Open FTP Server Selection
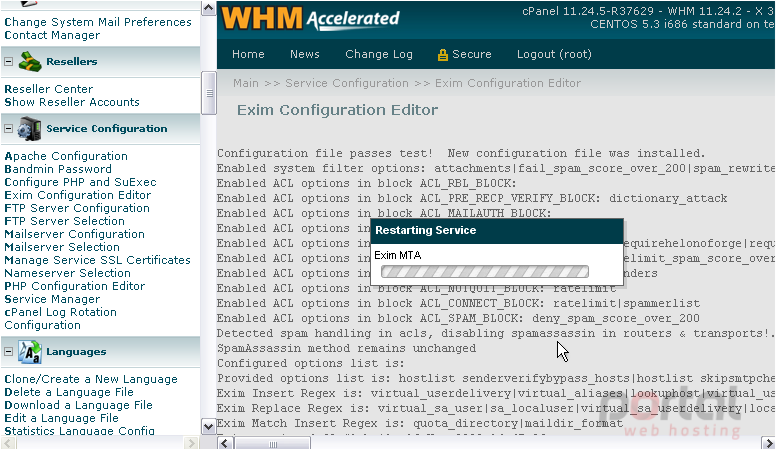The height and width of the screenshot is (450, 776). (x=64, y=221)
